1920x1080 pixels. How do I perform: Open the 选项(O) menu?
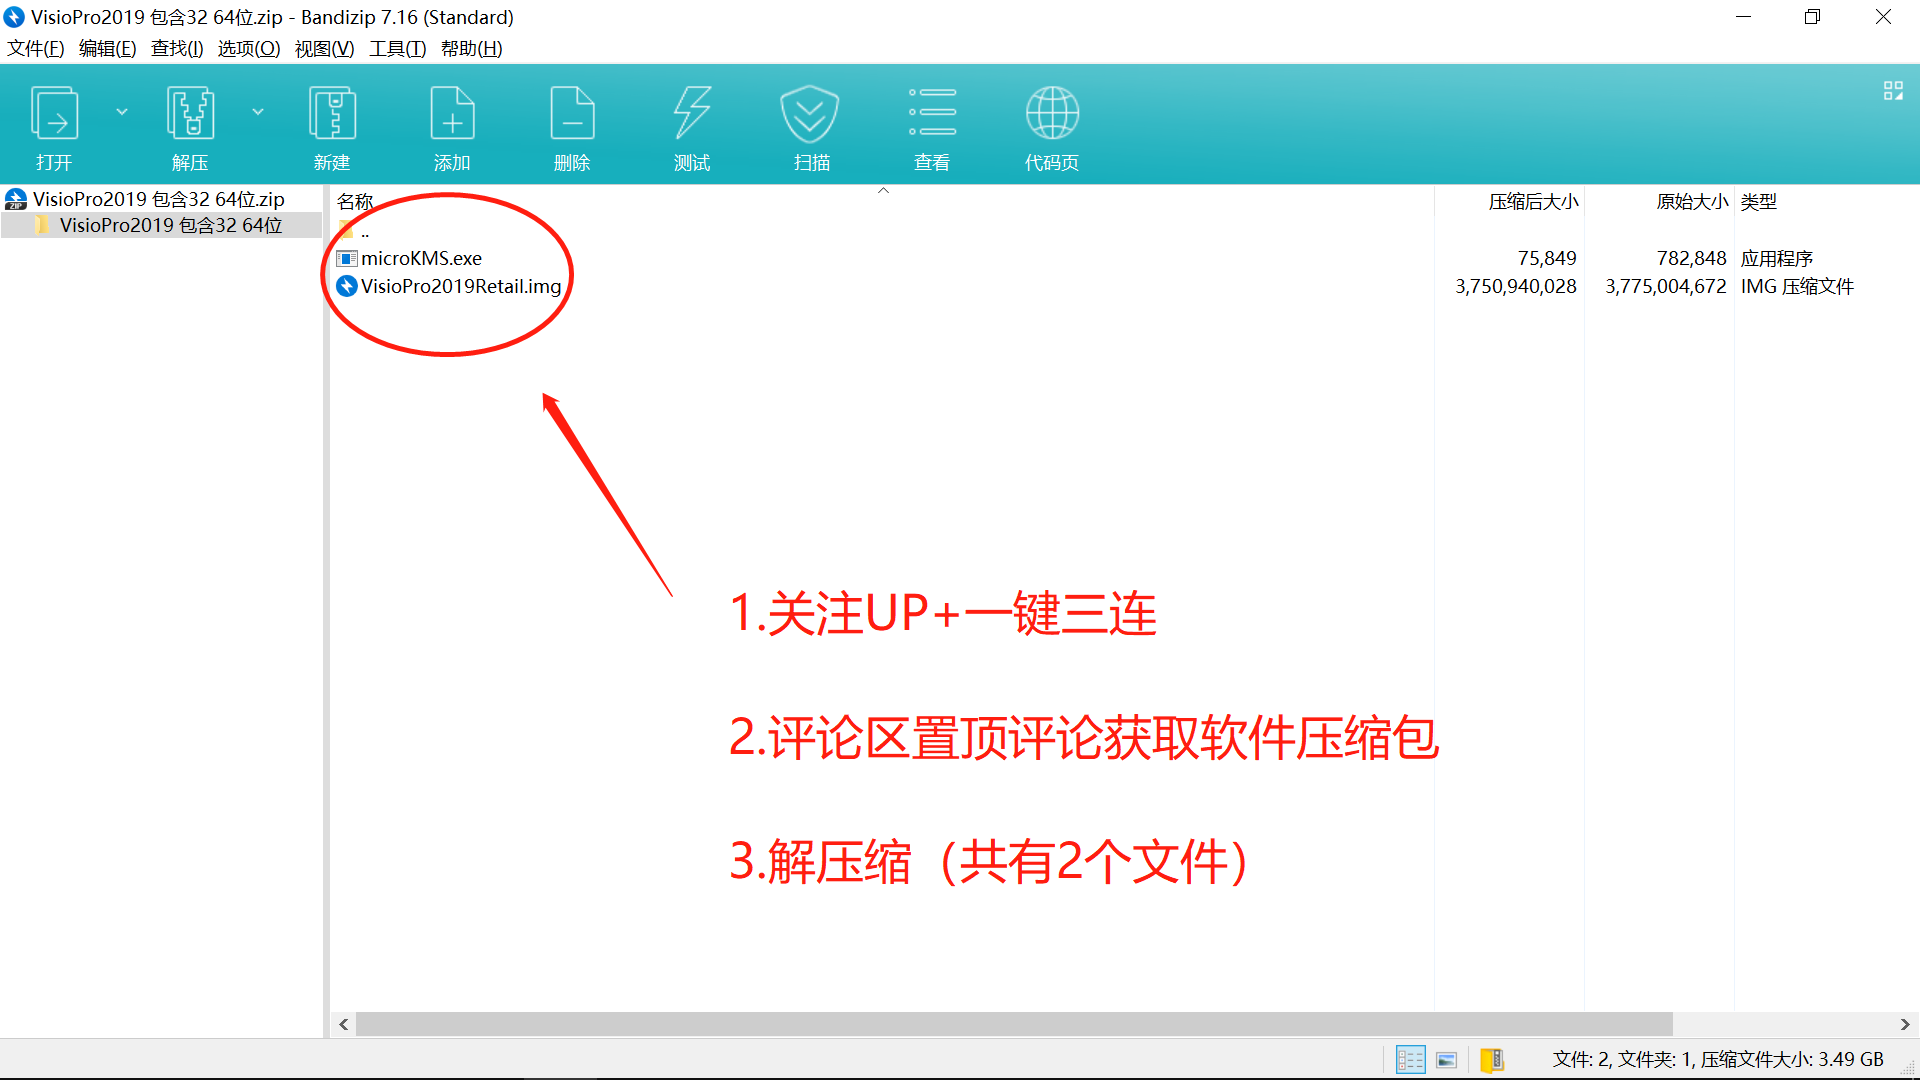click(x=248, y=48)
